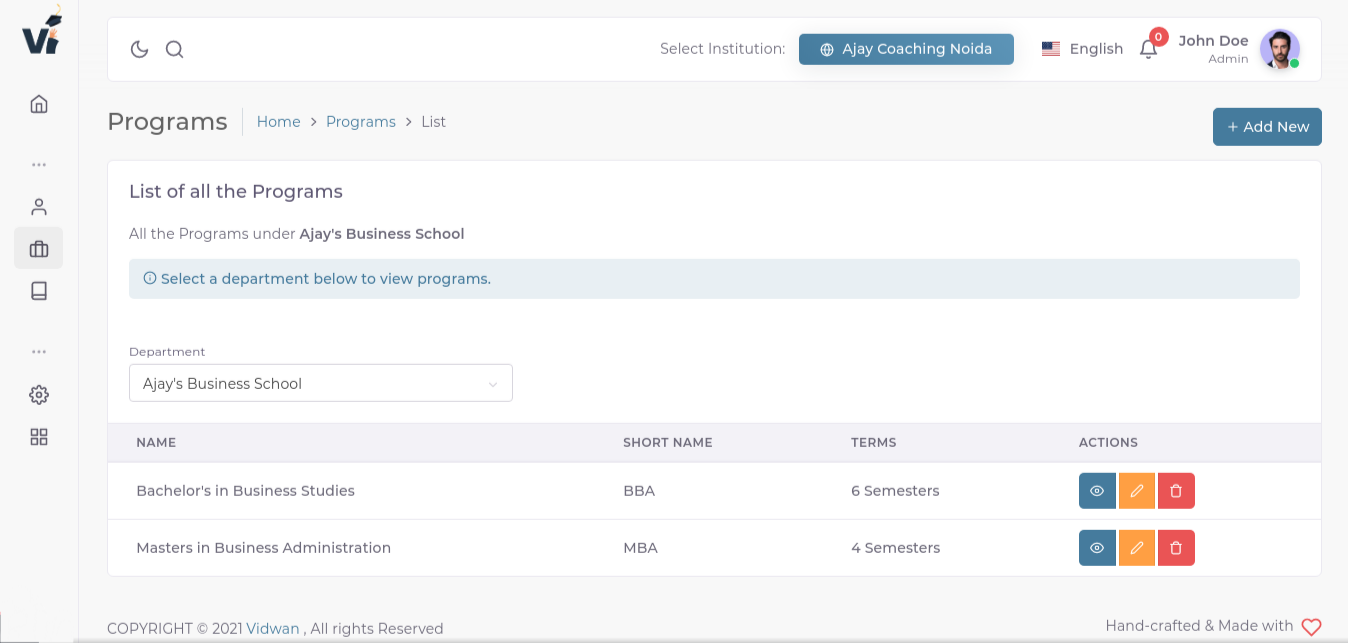Viewport: 1348px width, 643px height.
Task: Select the briefcase programs sidebar icon
Action: coord(39,249)
